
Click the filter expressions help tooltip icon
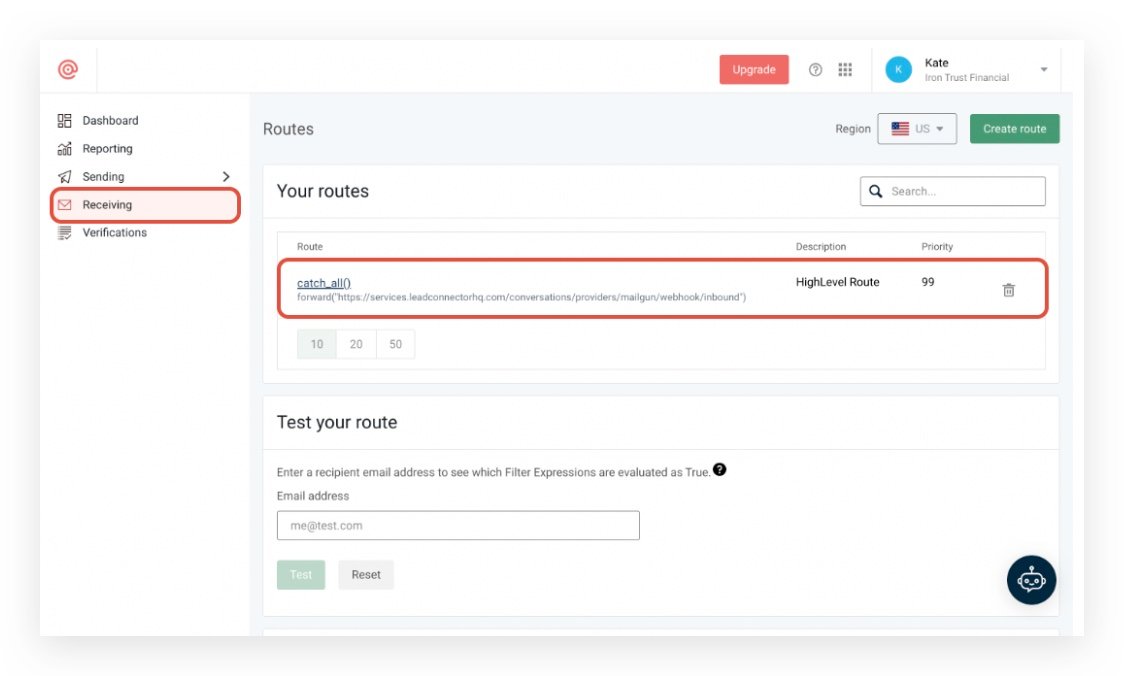tap(719, 470)
